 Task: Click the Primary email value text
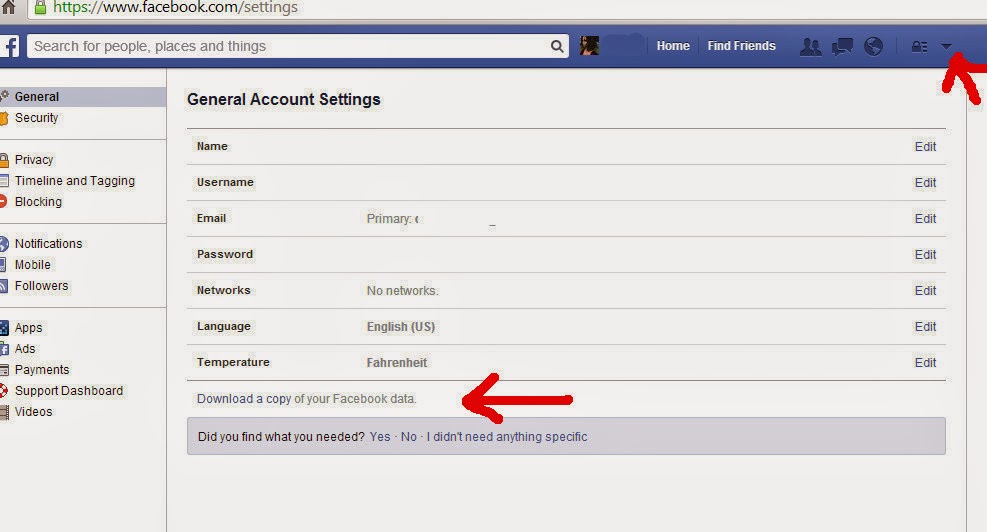pyautogui.click(x=392, y=218)
